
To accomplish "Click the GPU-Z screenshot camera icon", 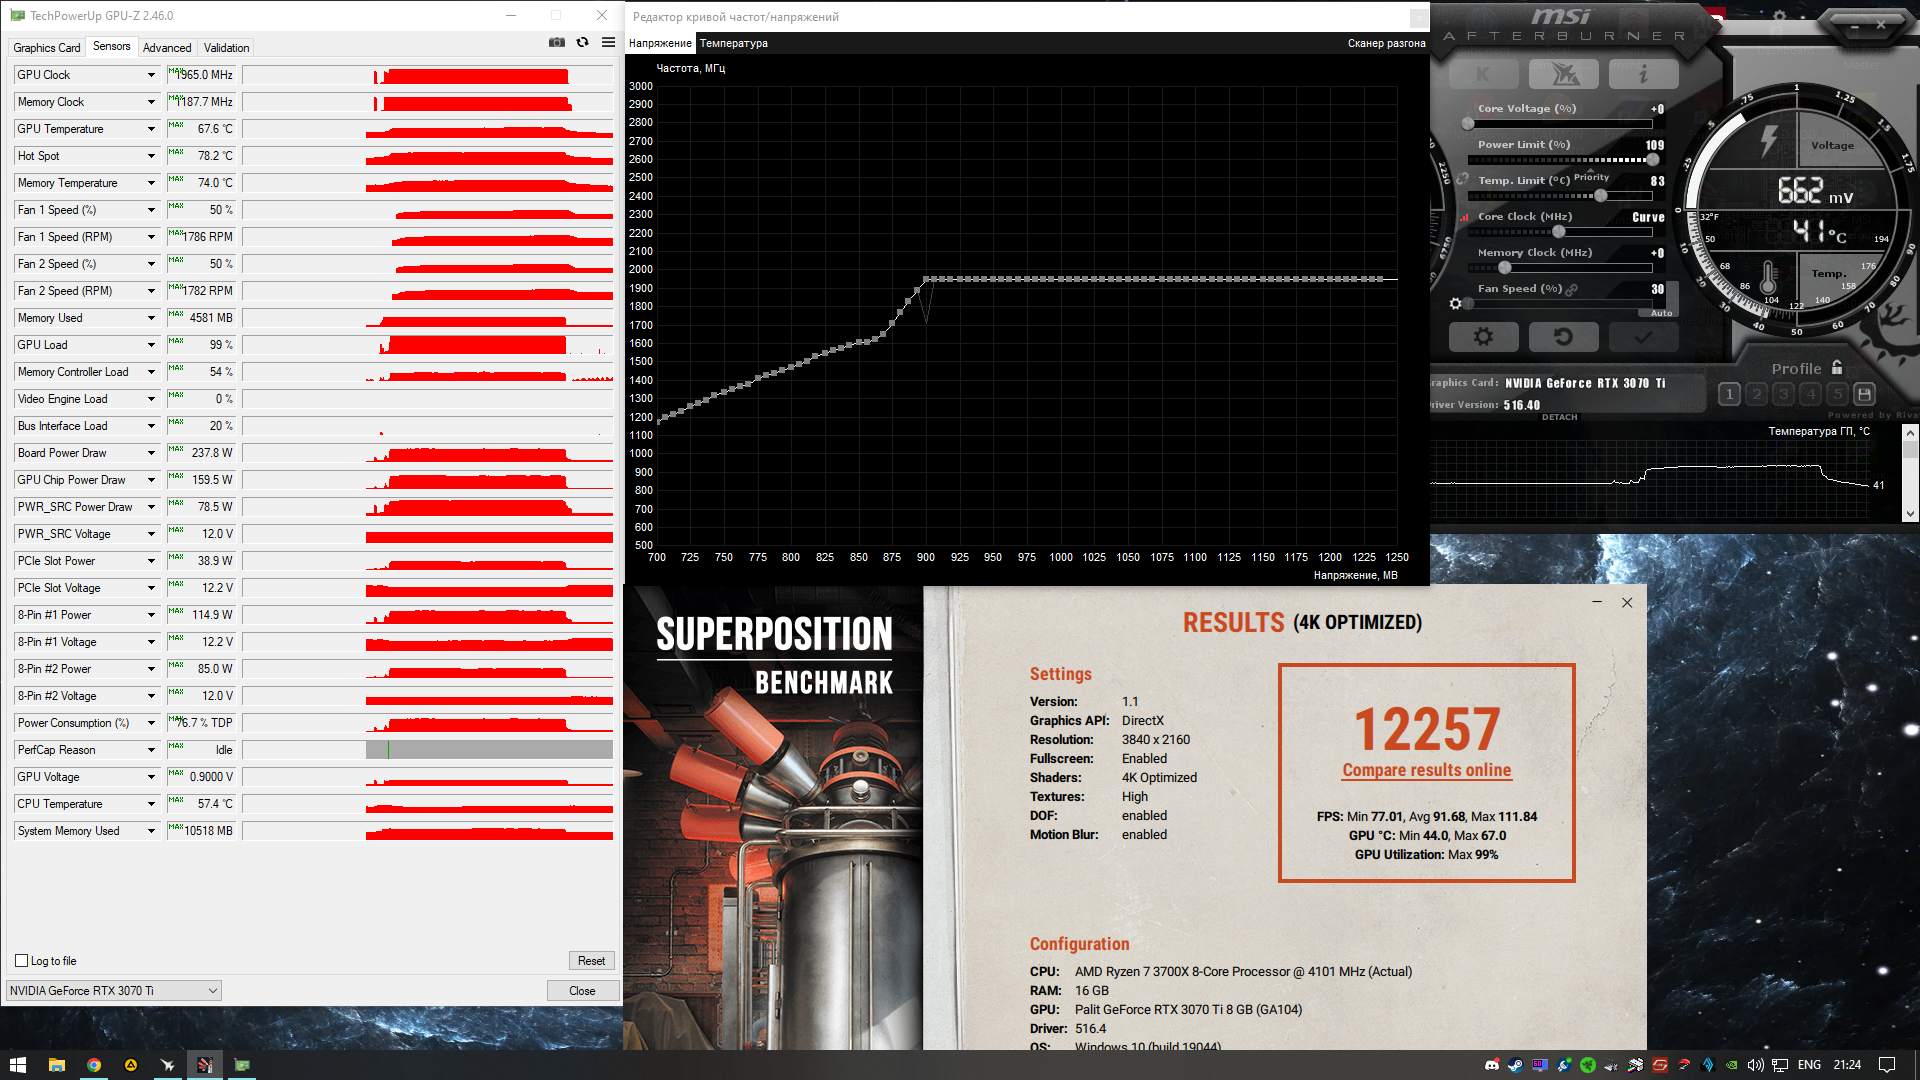I will (557, 42).
